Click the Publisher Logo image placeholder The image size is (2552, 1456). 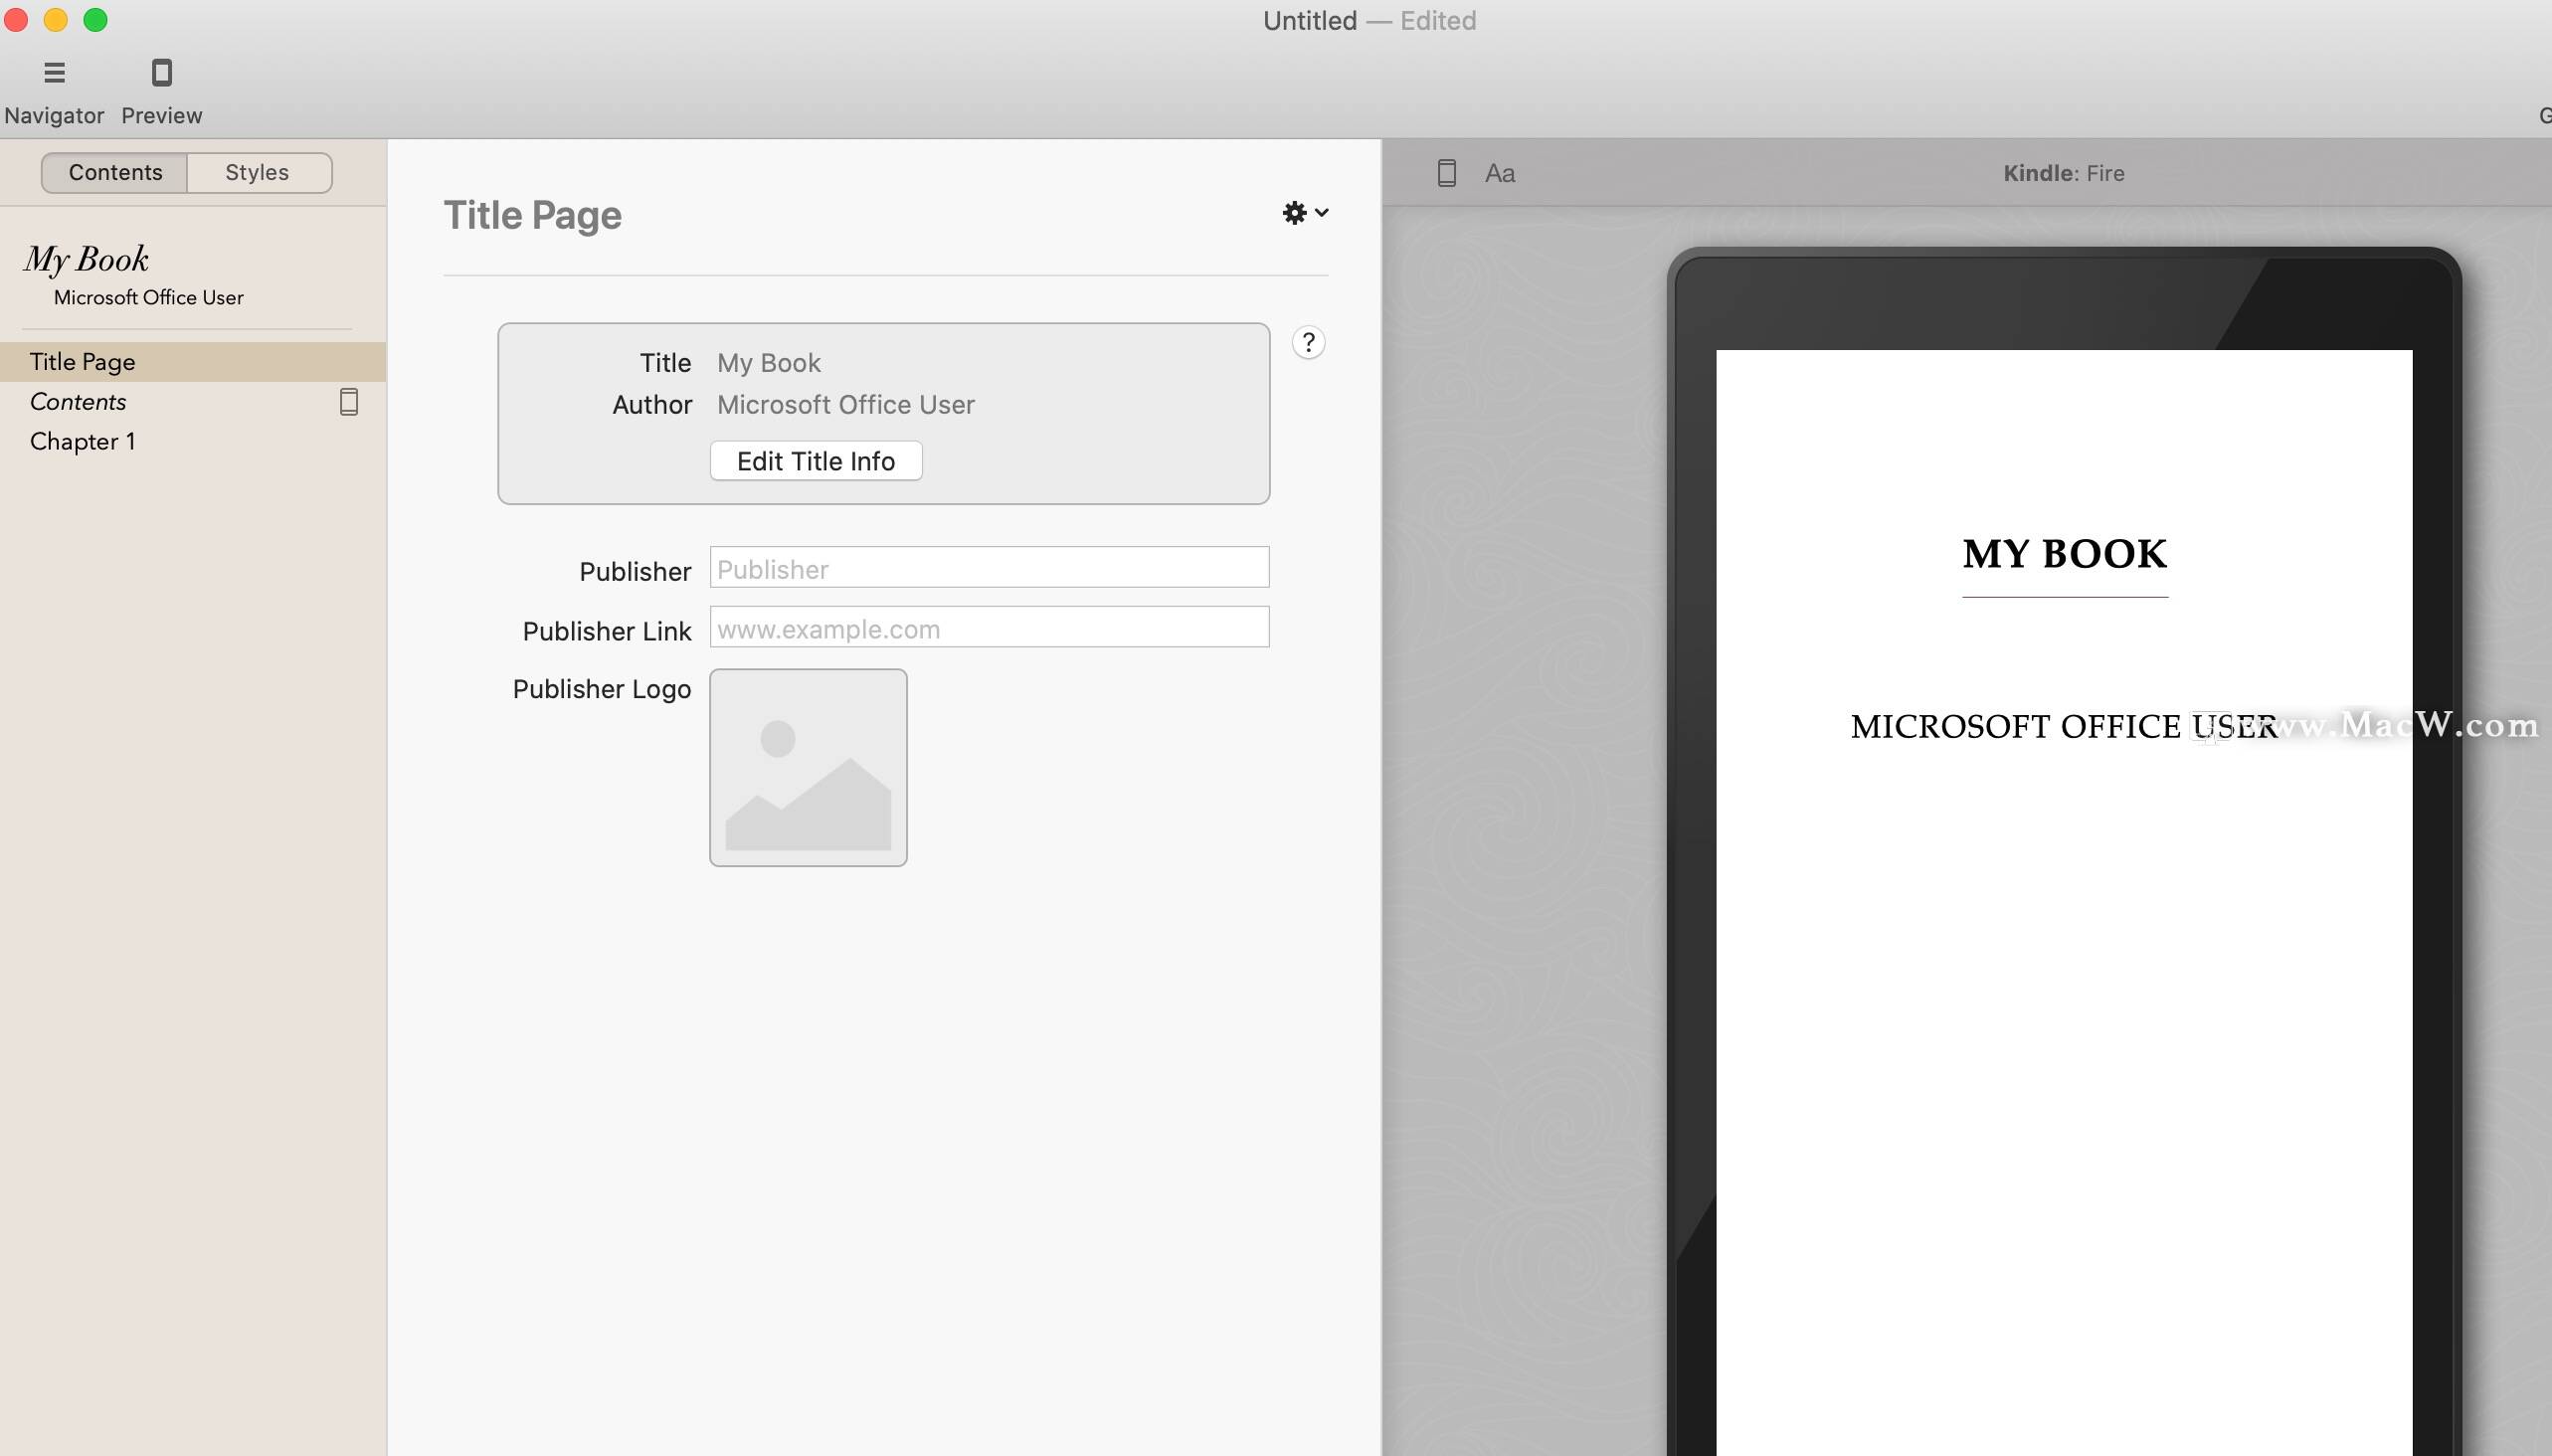tap(807, 766)
